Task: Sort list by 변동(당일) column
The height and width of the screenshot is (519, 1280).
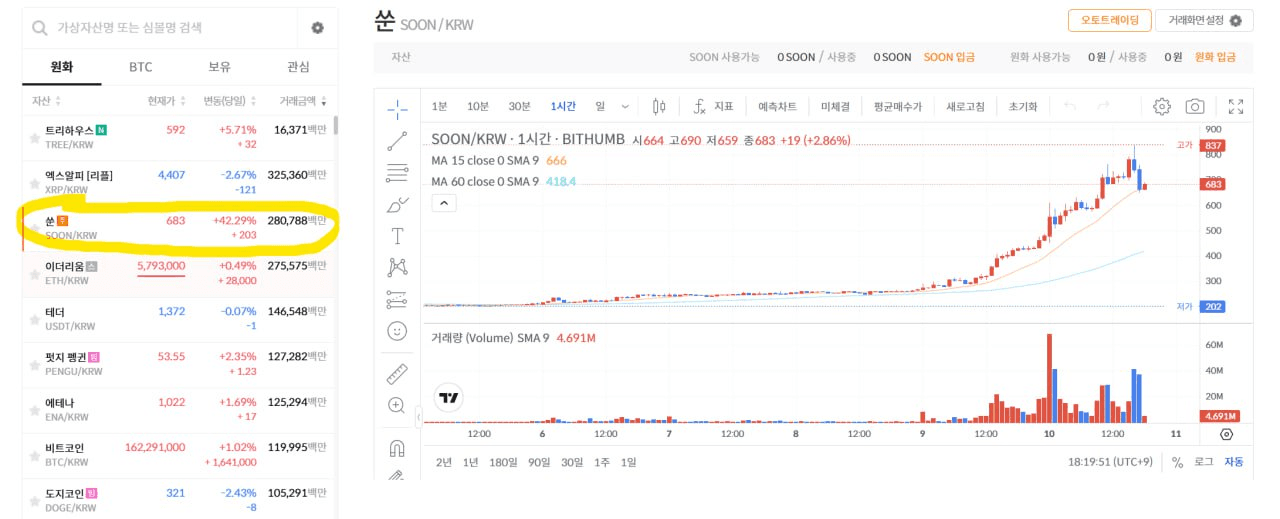Action: (x=230, y=101)
